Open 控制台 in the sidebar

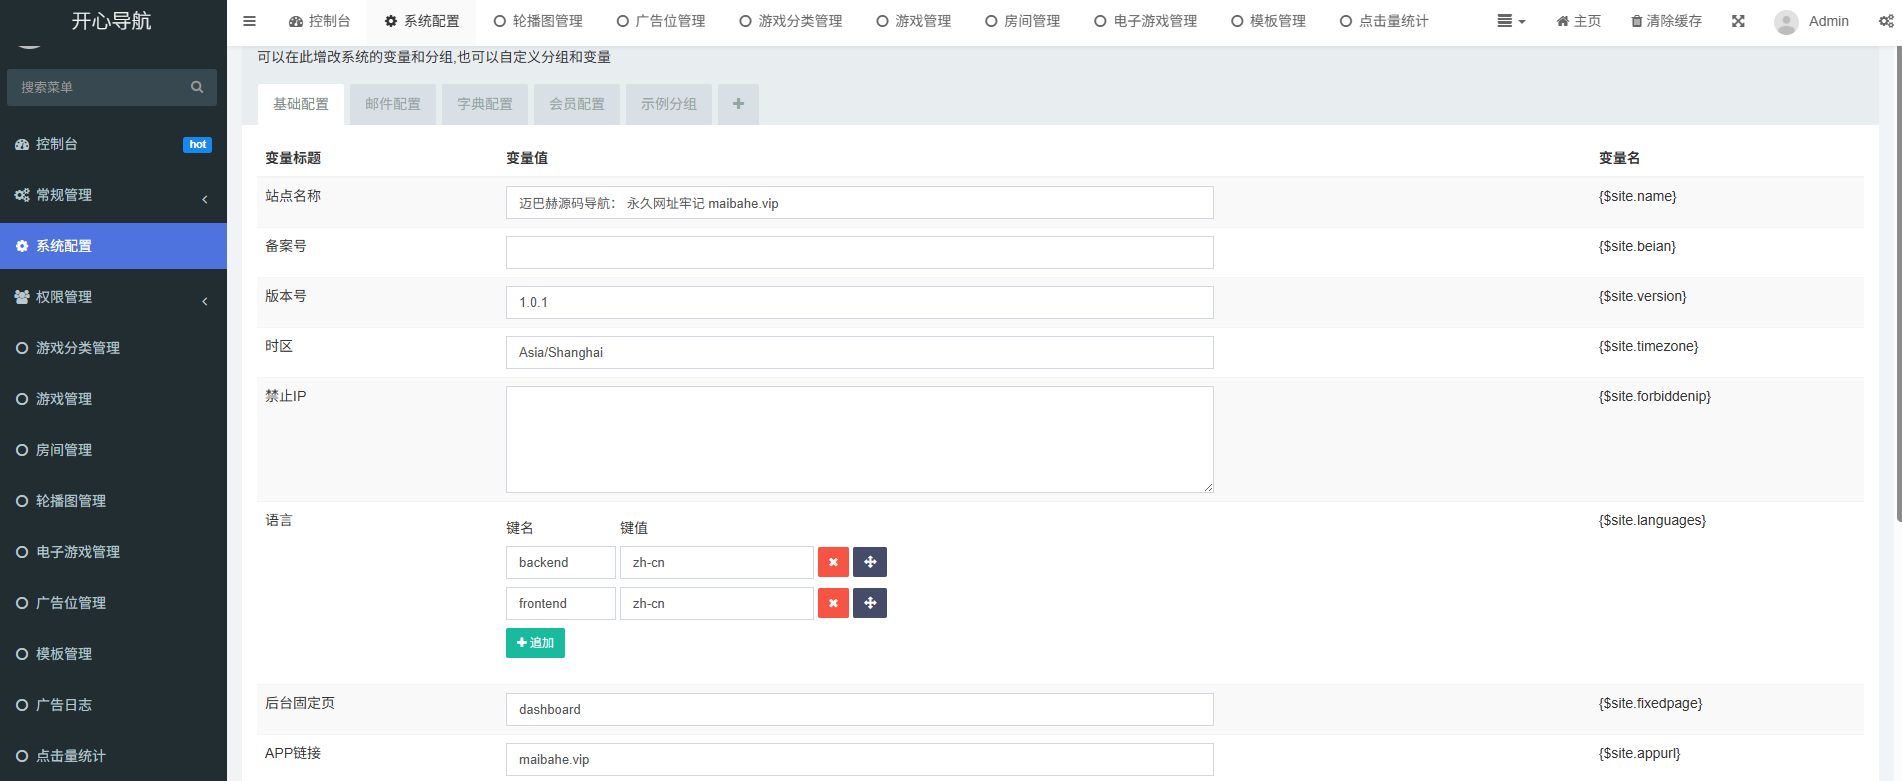tap(113, 144)
